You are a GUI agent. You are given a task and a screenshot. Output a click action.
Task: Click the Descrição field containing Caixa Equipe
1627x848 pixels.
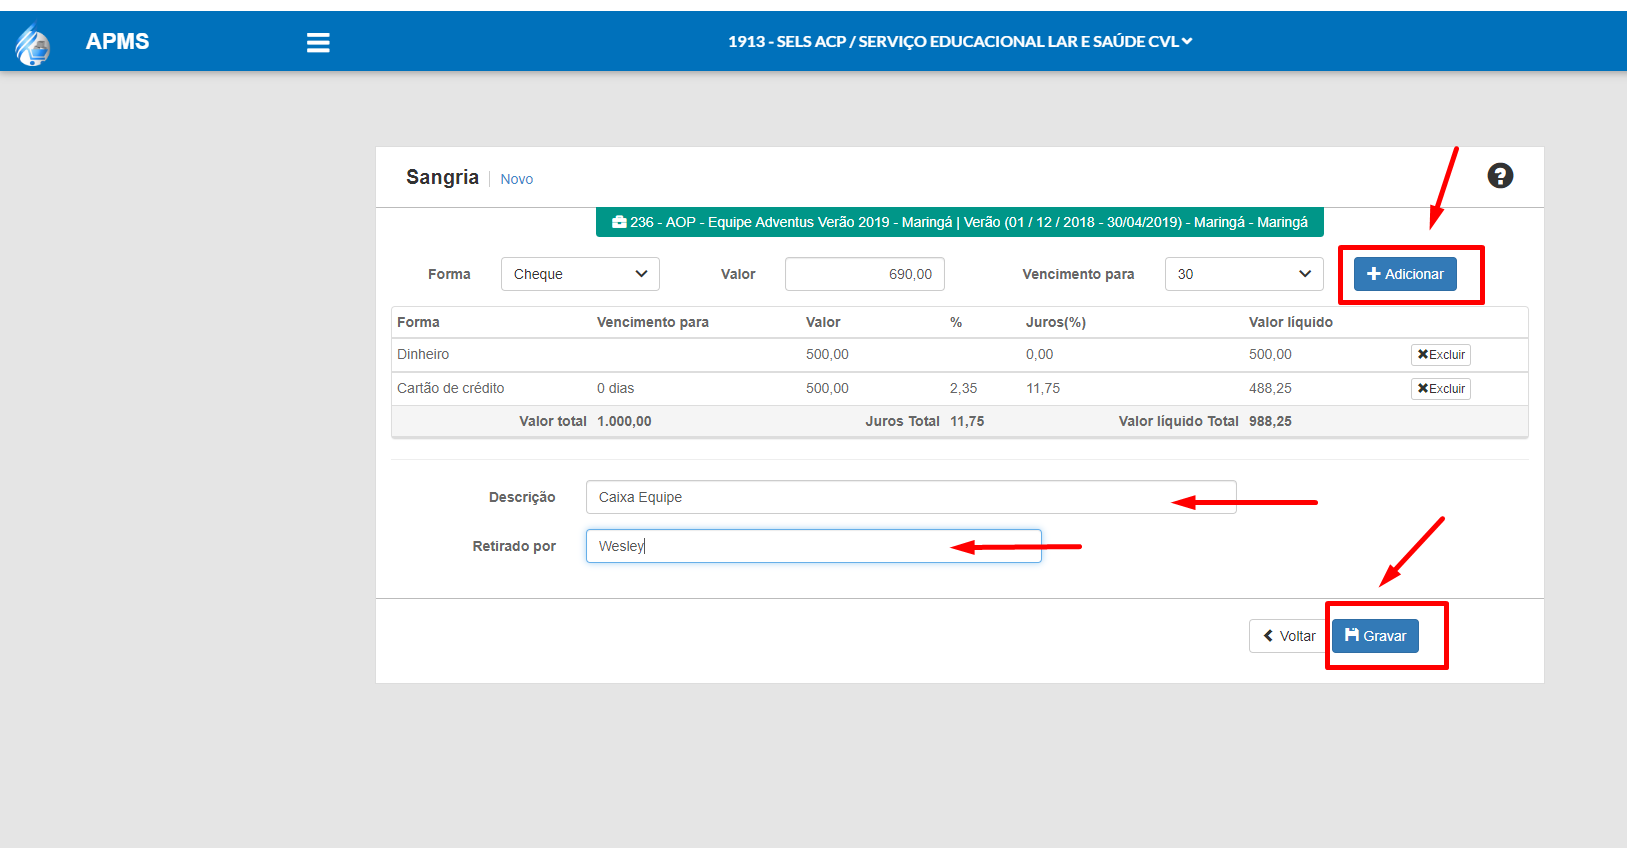click(x=911, y=497)
